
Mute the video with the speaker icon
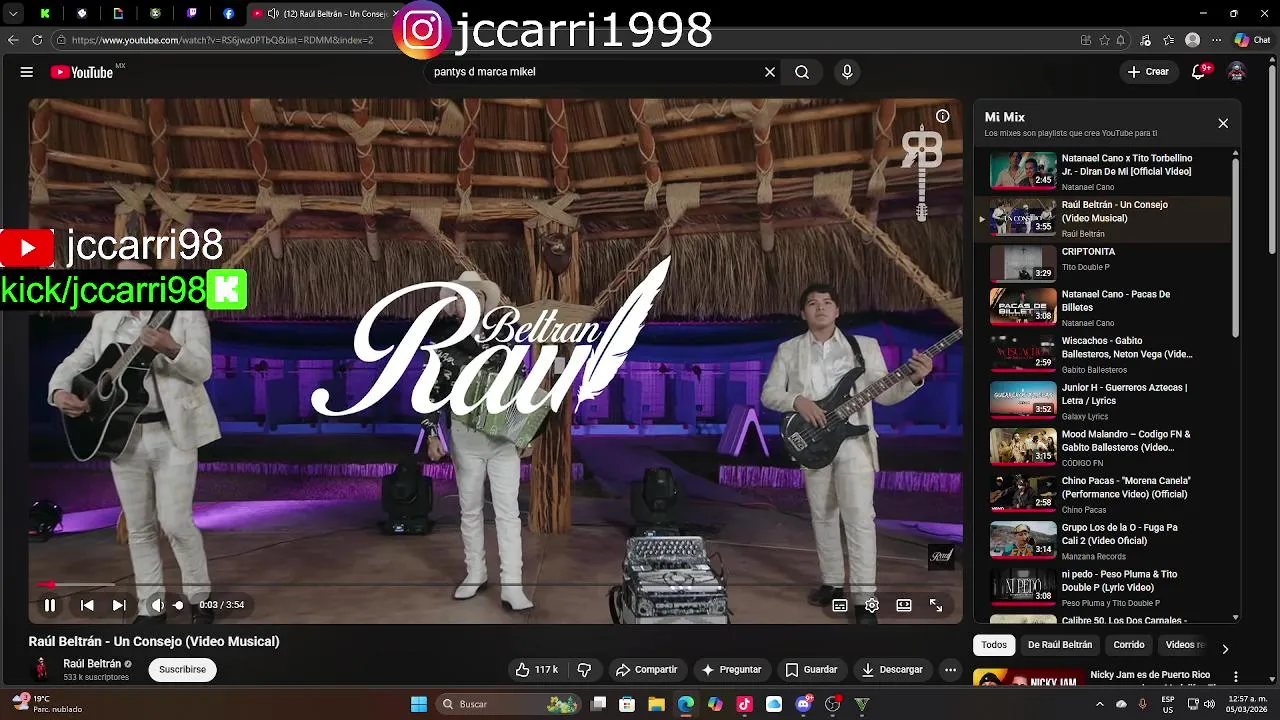(157, 605)
